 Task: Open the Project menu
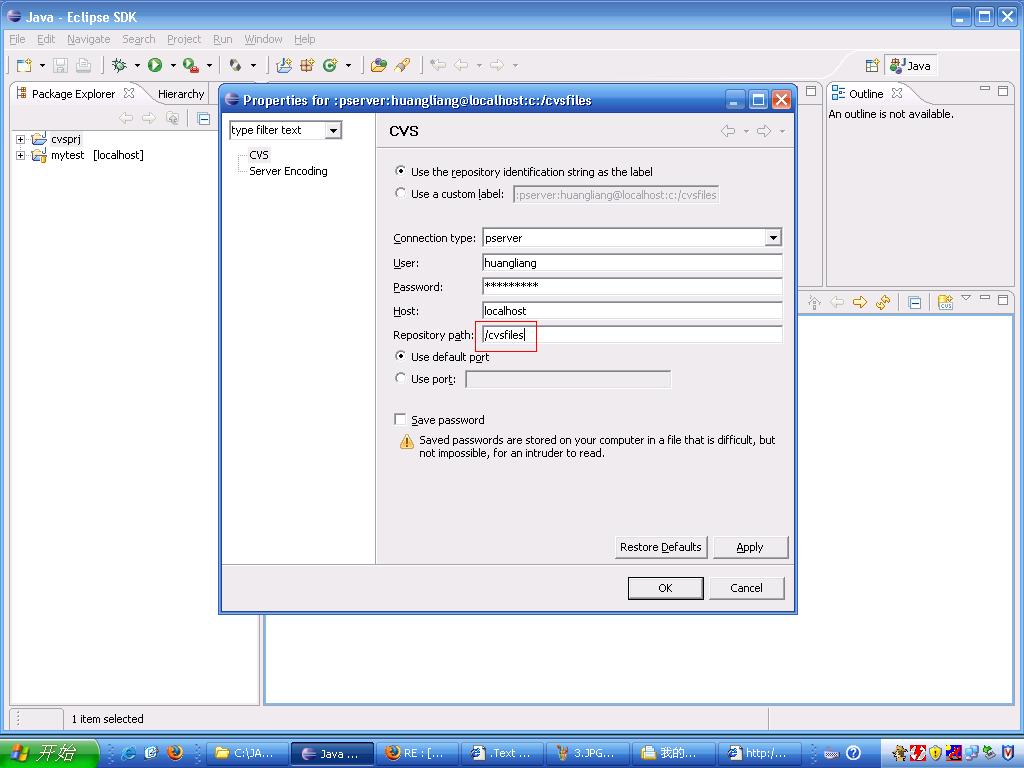point(184,39)
